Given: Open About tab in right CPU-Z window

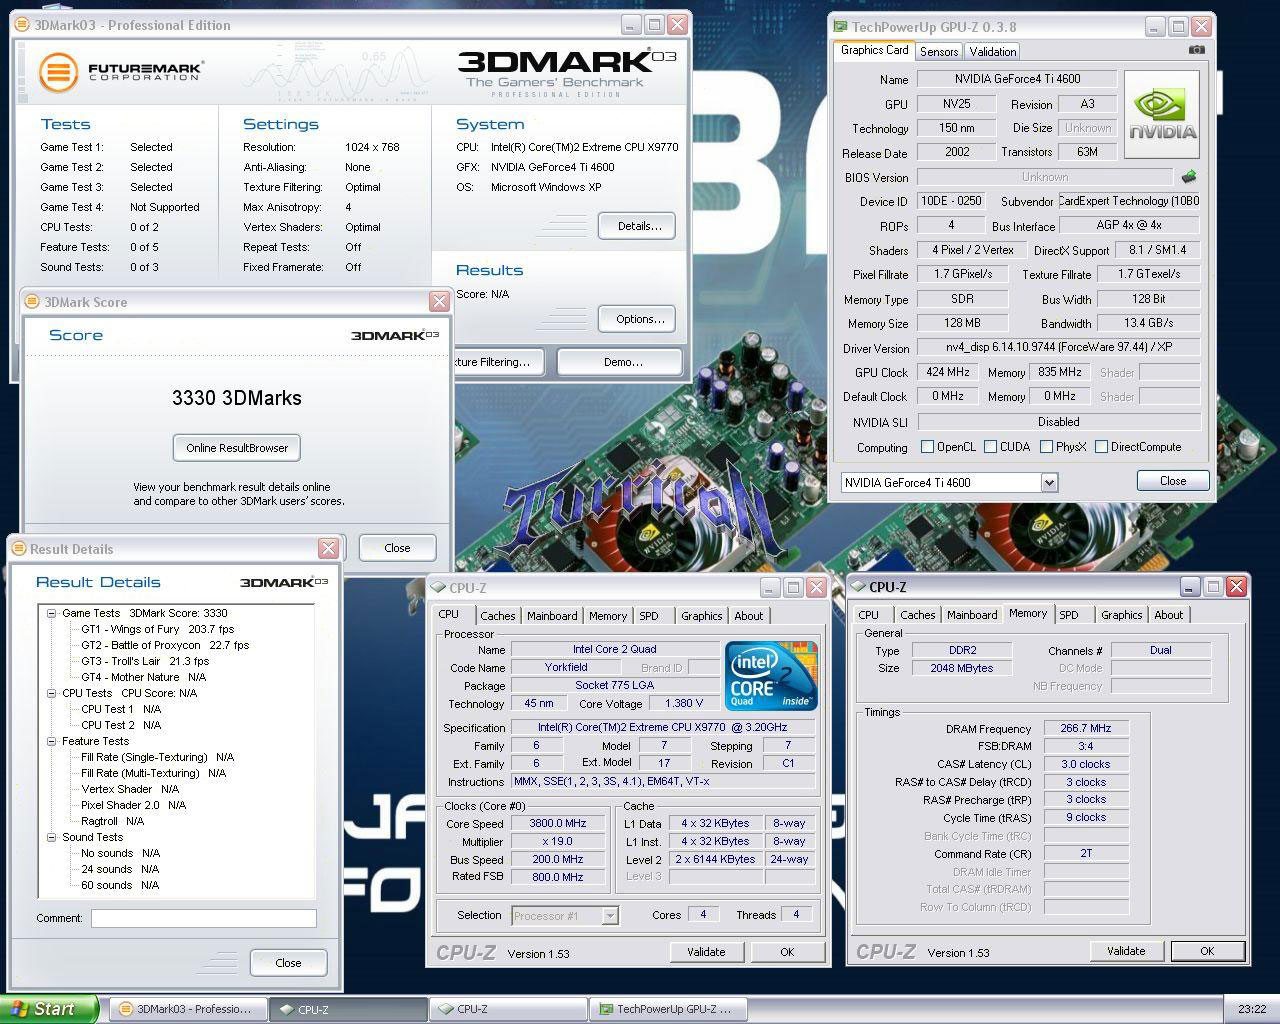Looking at the screenshot, I should (1169, 615).
